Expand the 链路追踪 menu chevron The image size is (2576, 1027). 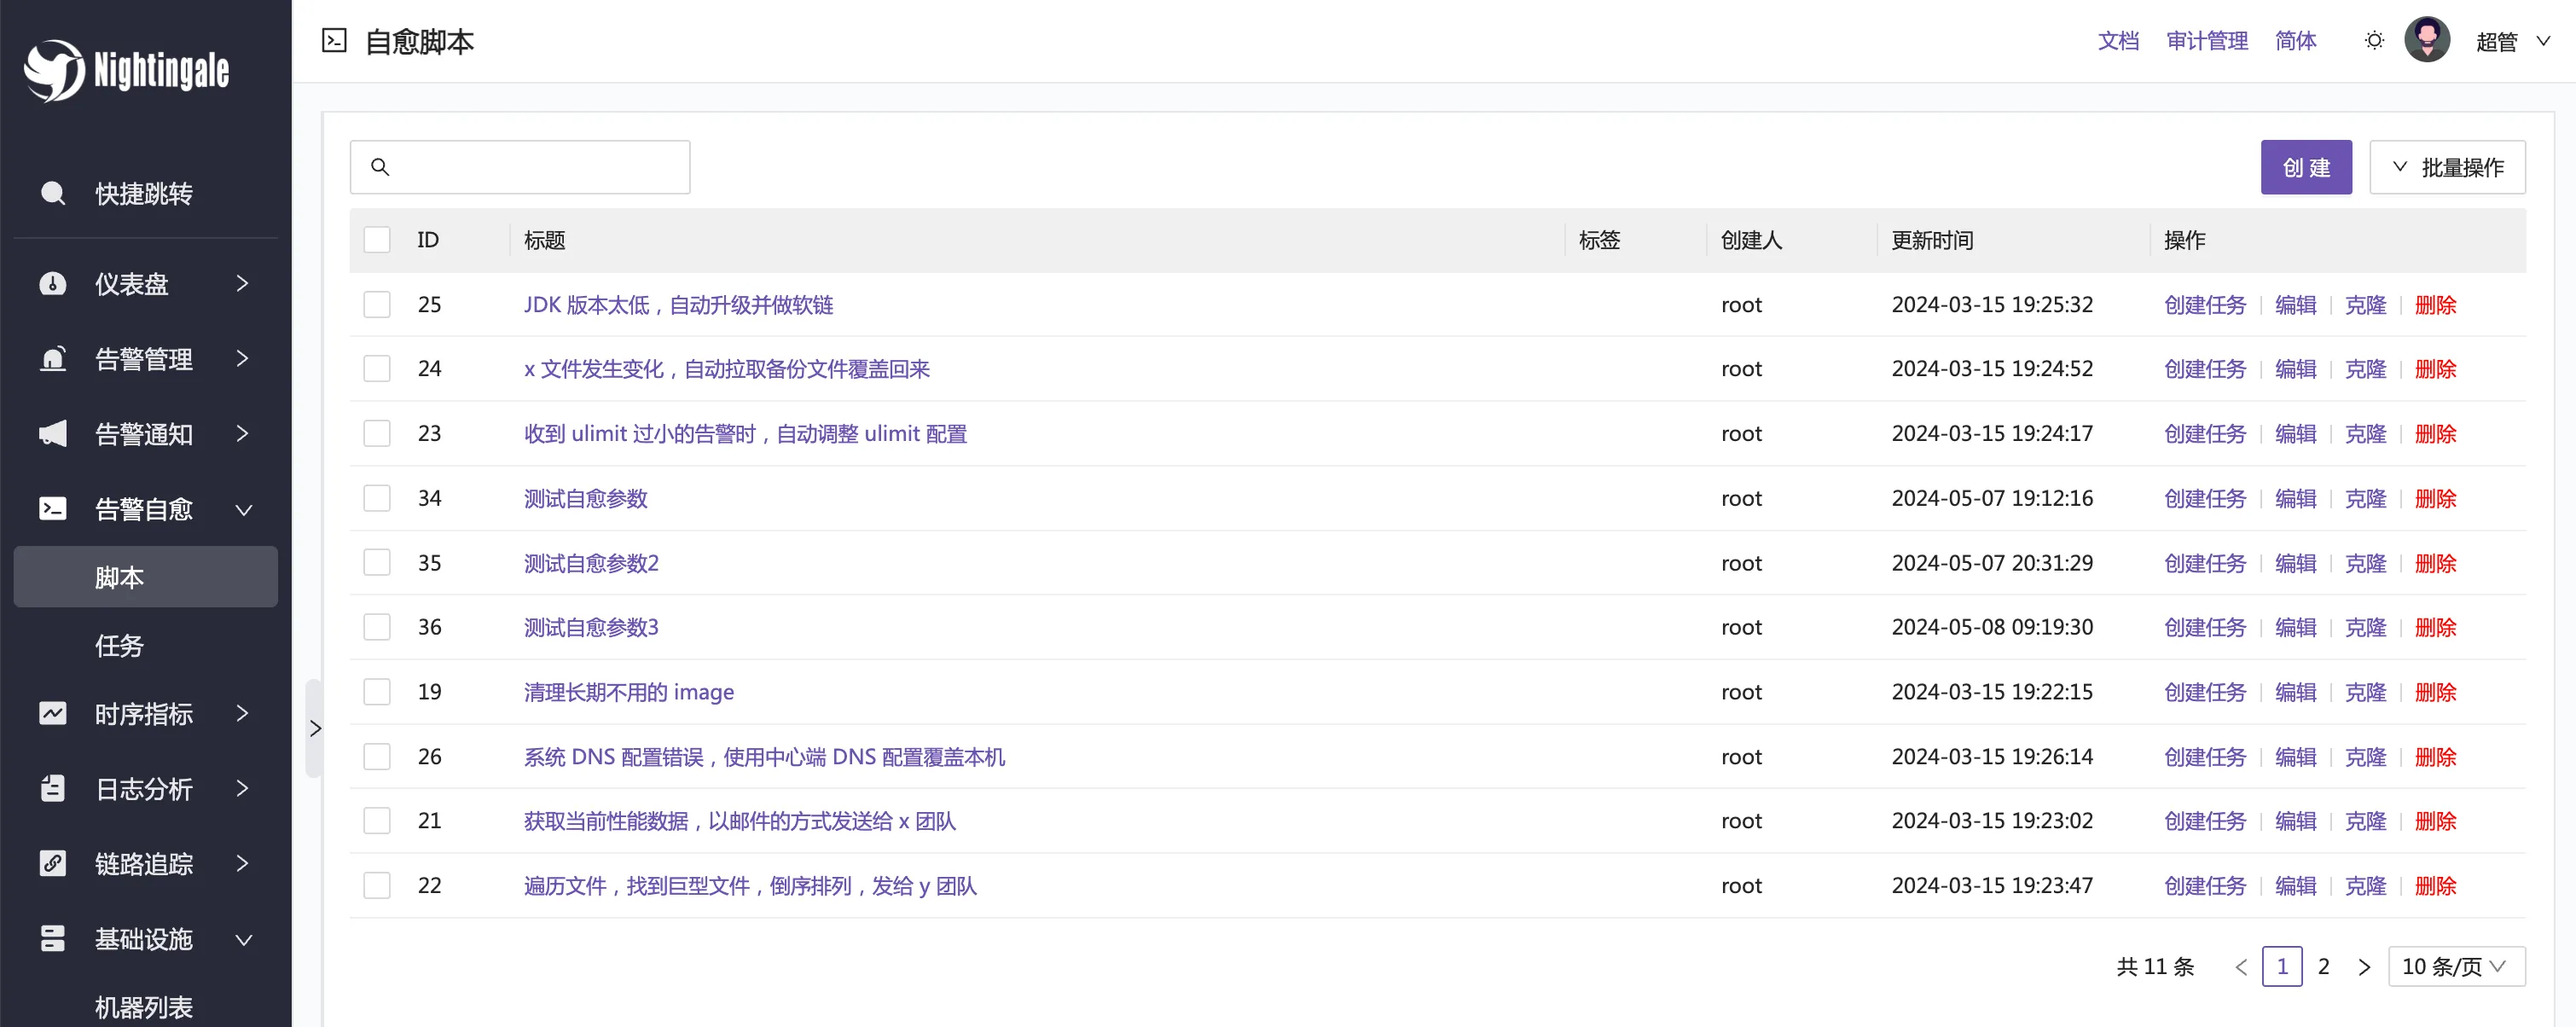(x=242, y=864)
